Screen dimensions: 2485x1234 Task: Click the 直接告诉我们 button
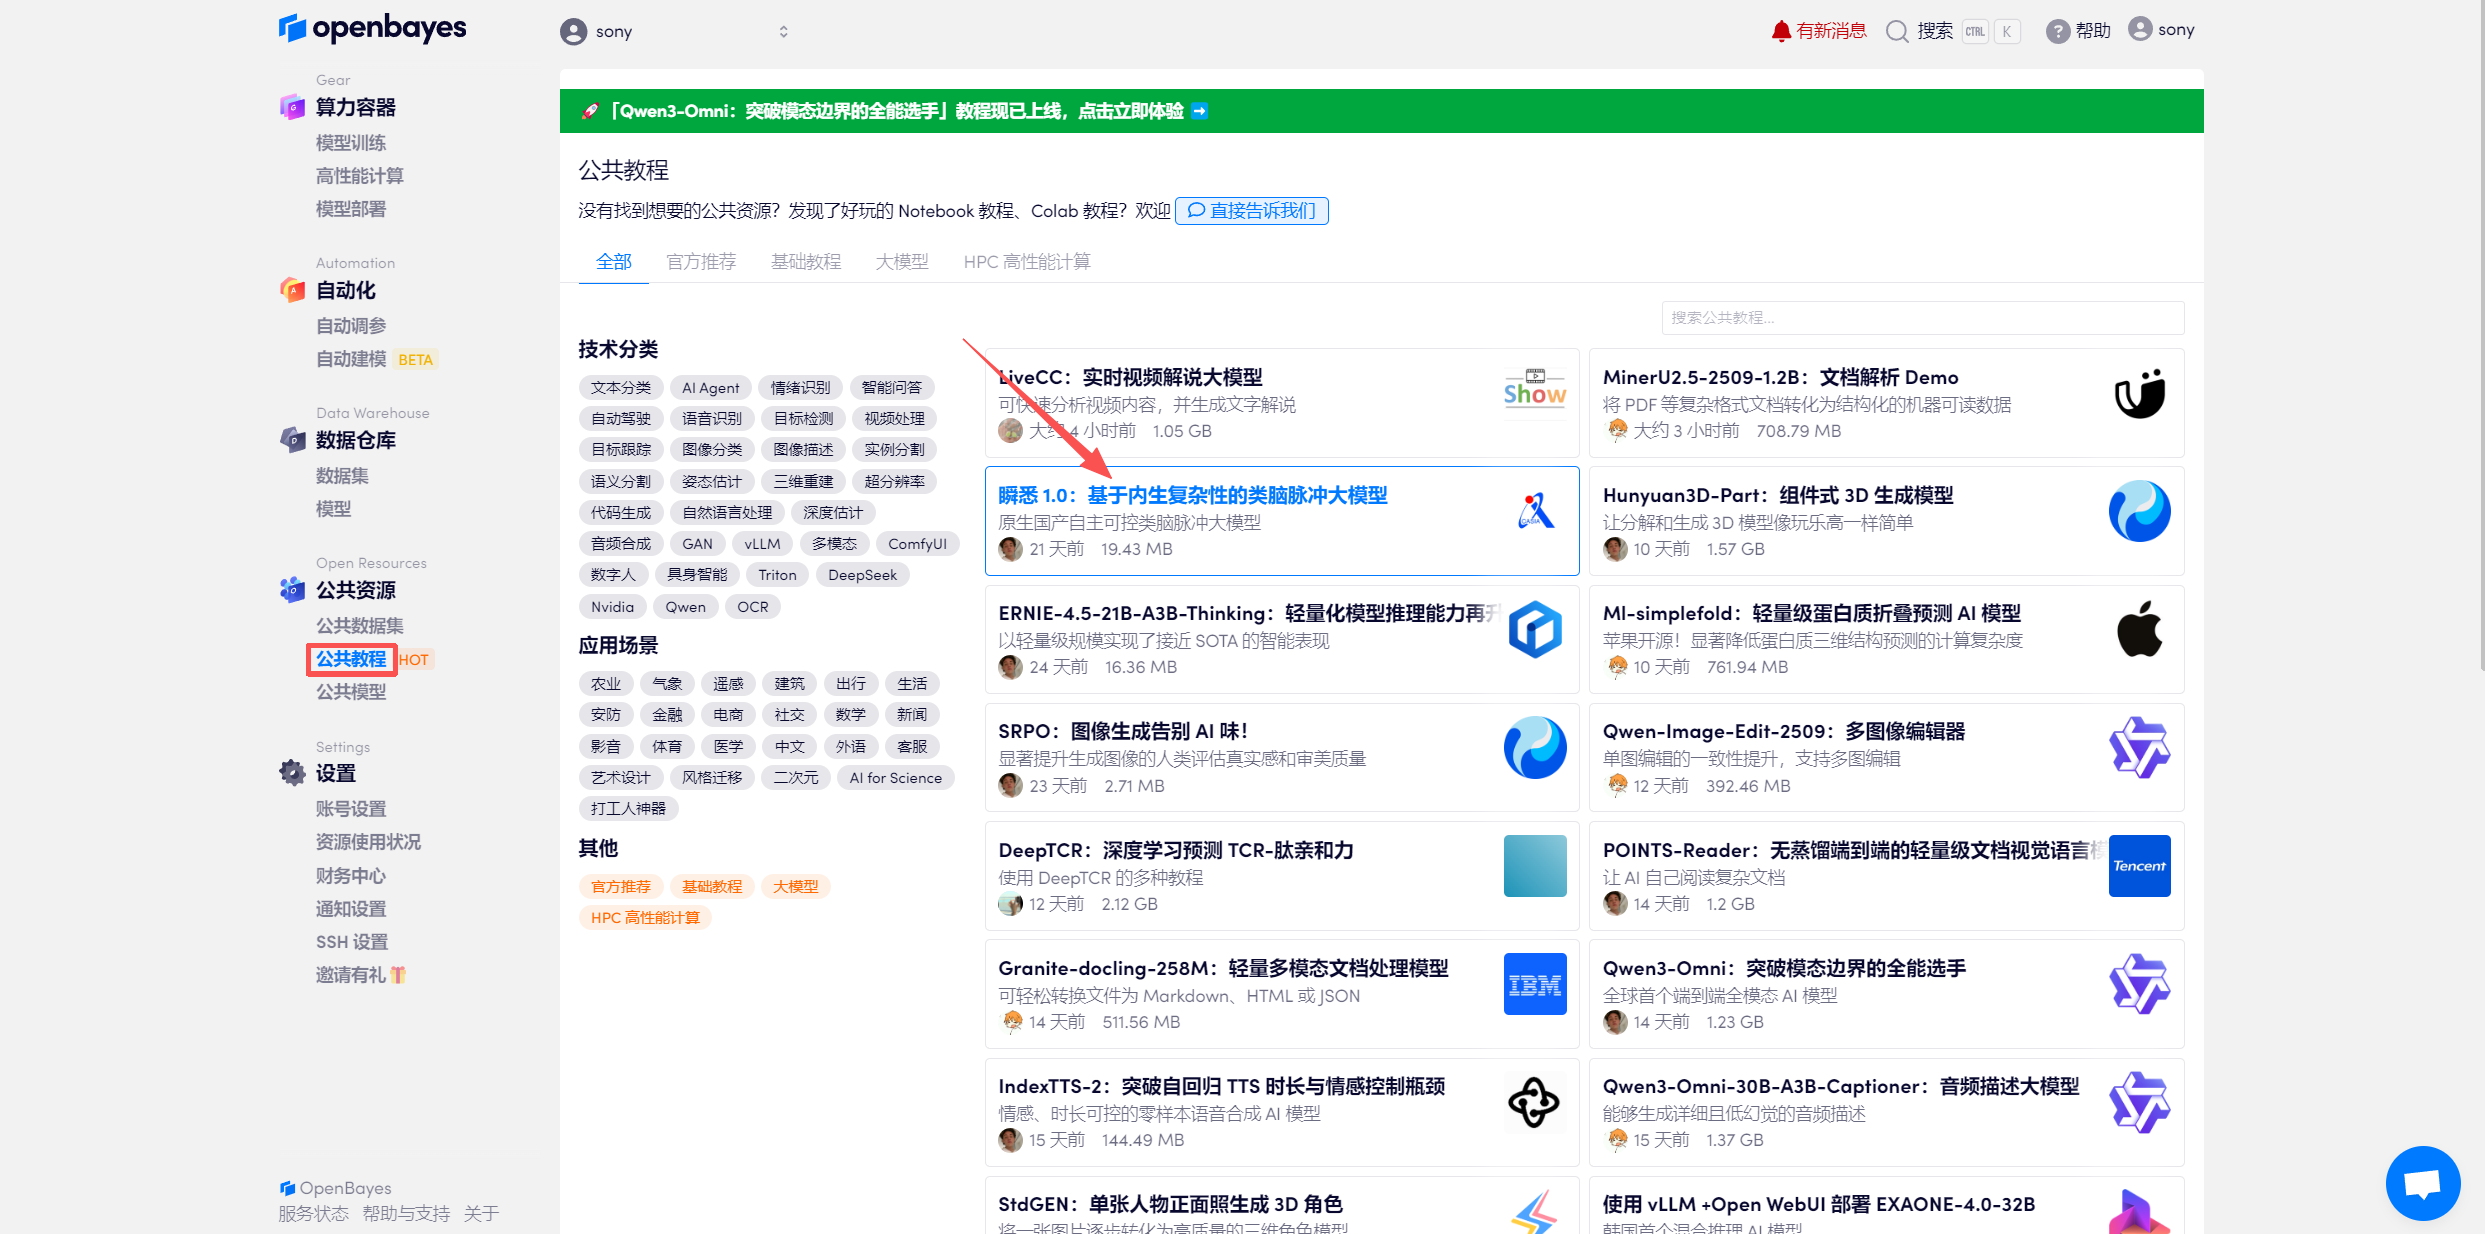pyautogui.click(x=1252, y=211)
